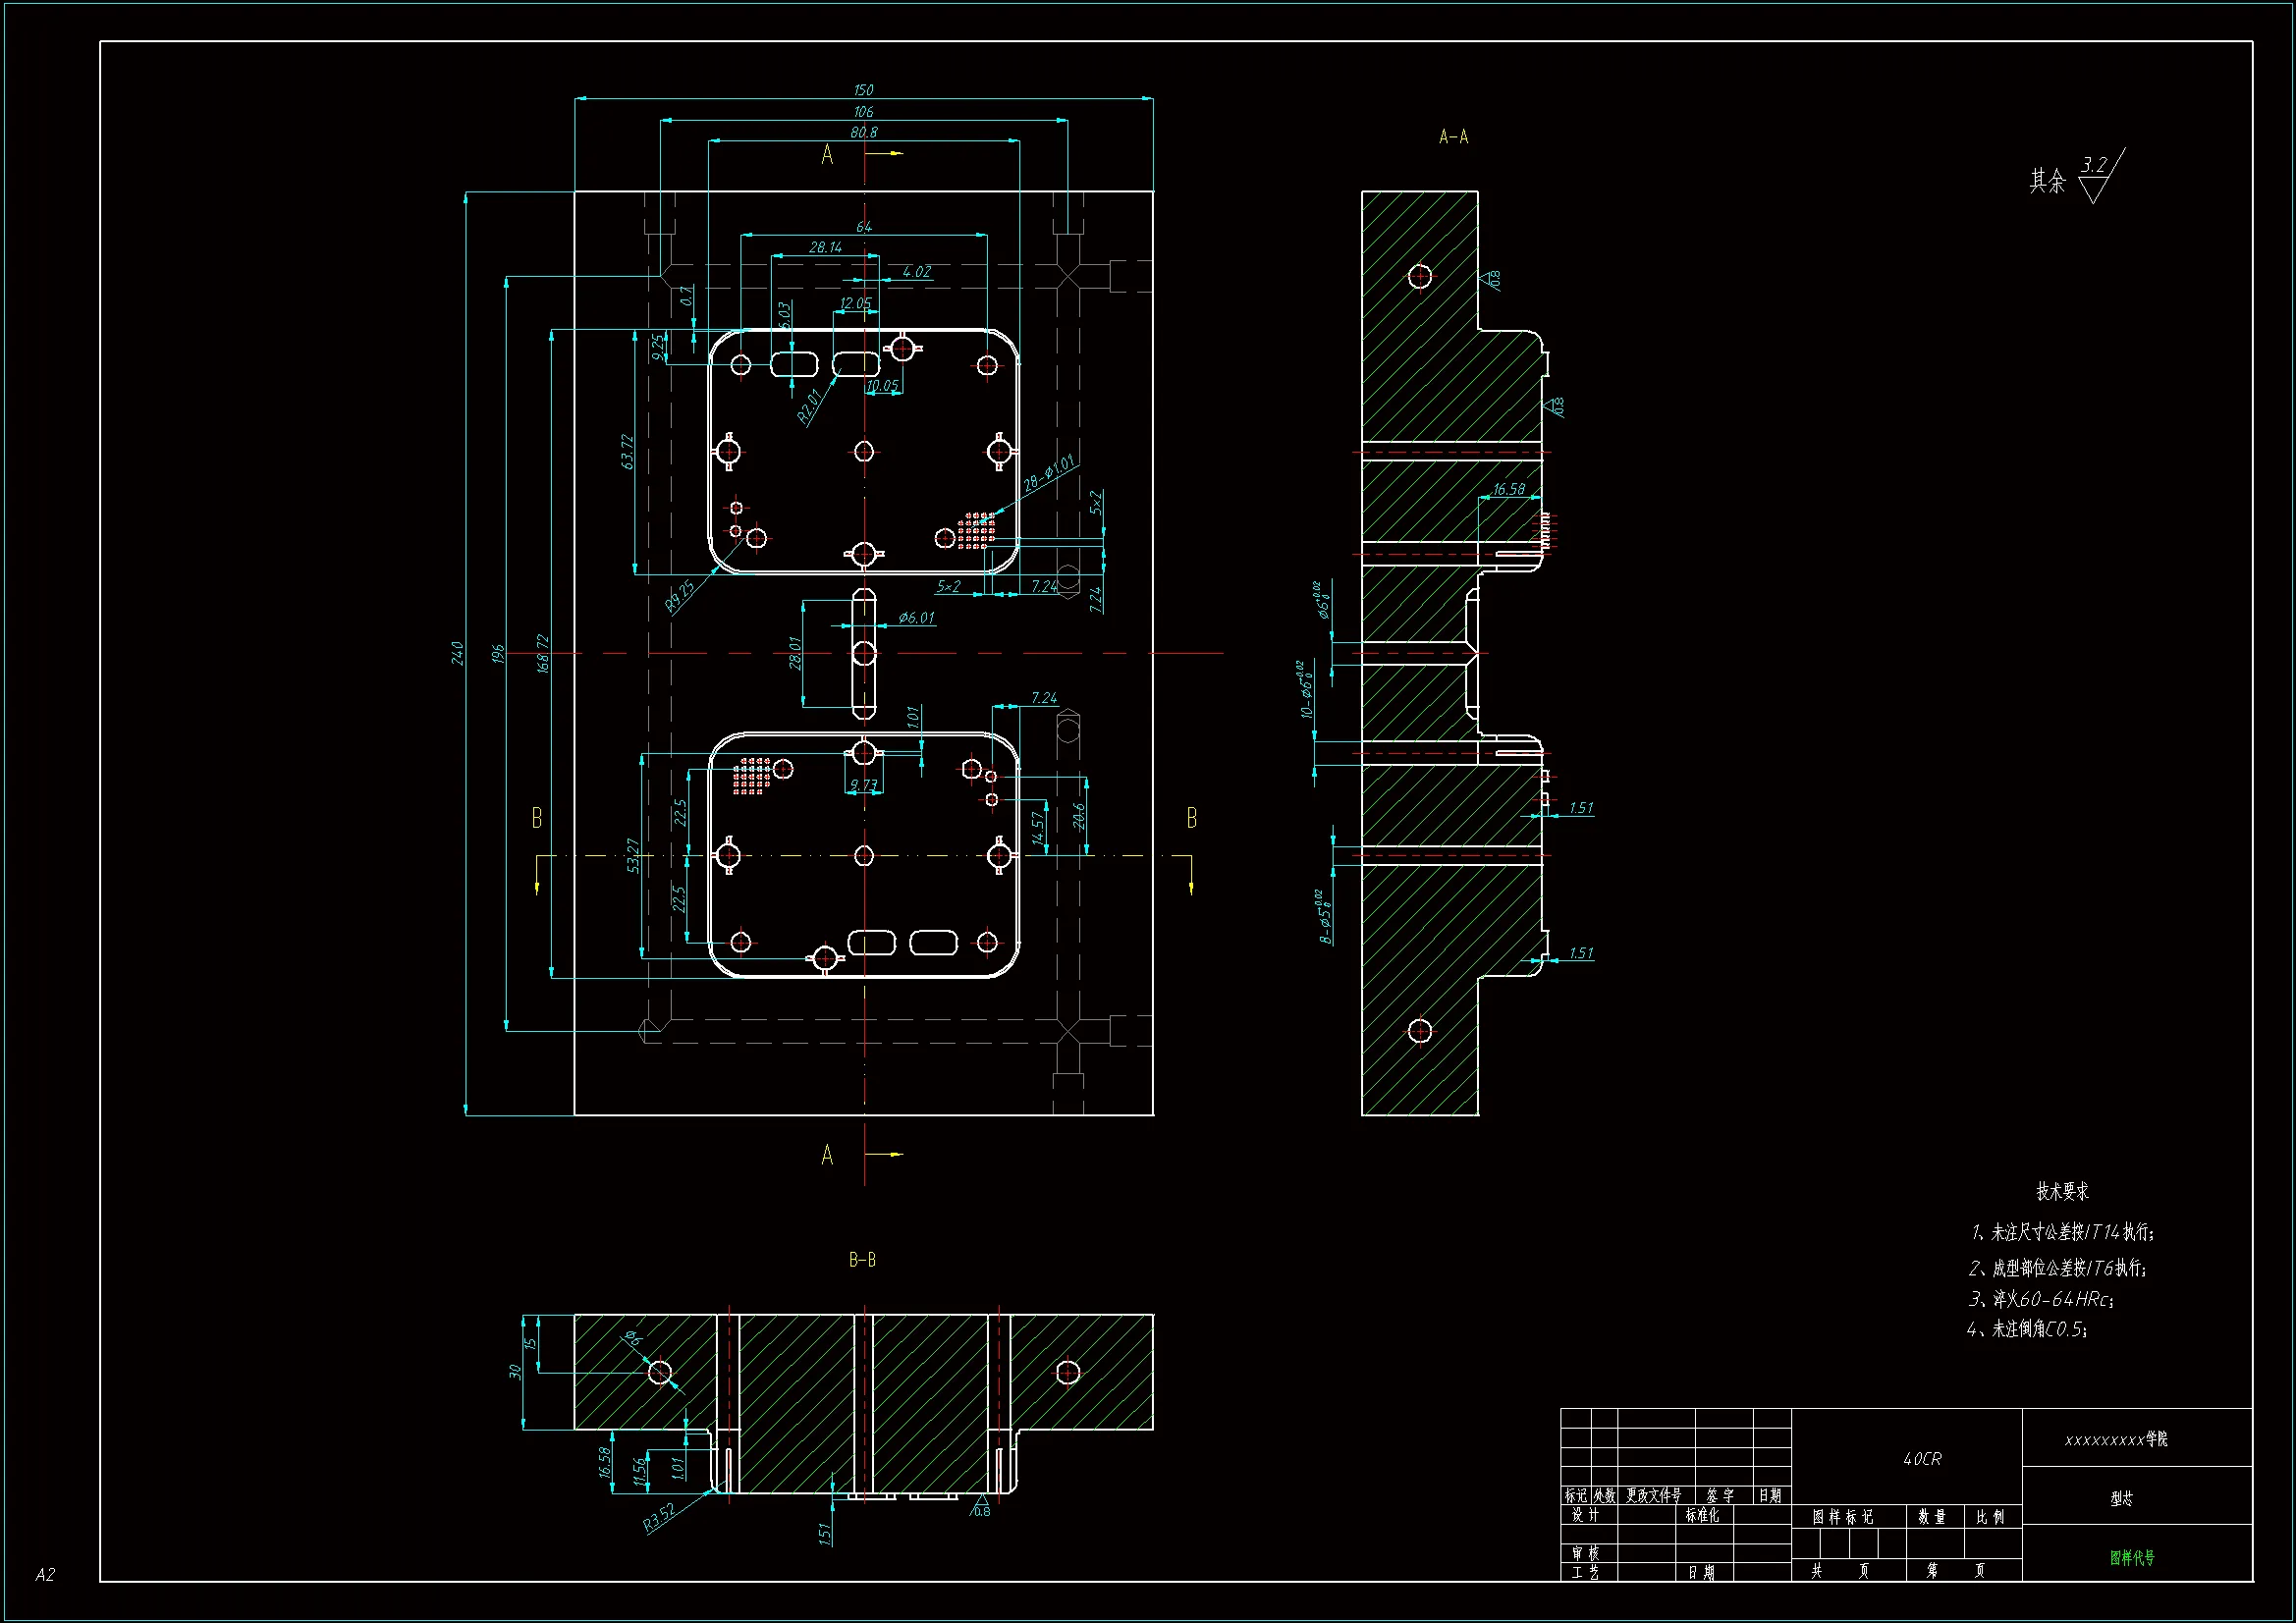Viewport: 2296px width, 1623px height.
Task: Select the 168.72 vertical dimension text
Action: [543, 653]
